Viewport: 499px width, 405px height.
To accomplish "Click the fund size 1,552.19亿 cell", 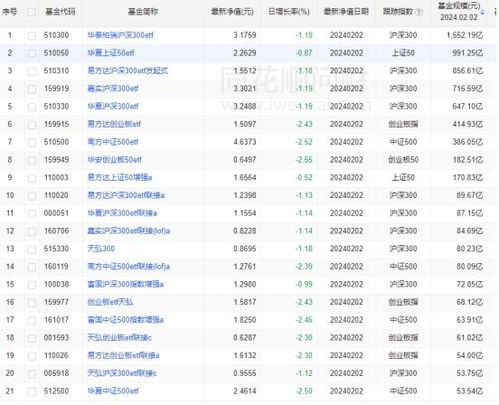I will coord(465,35).
